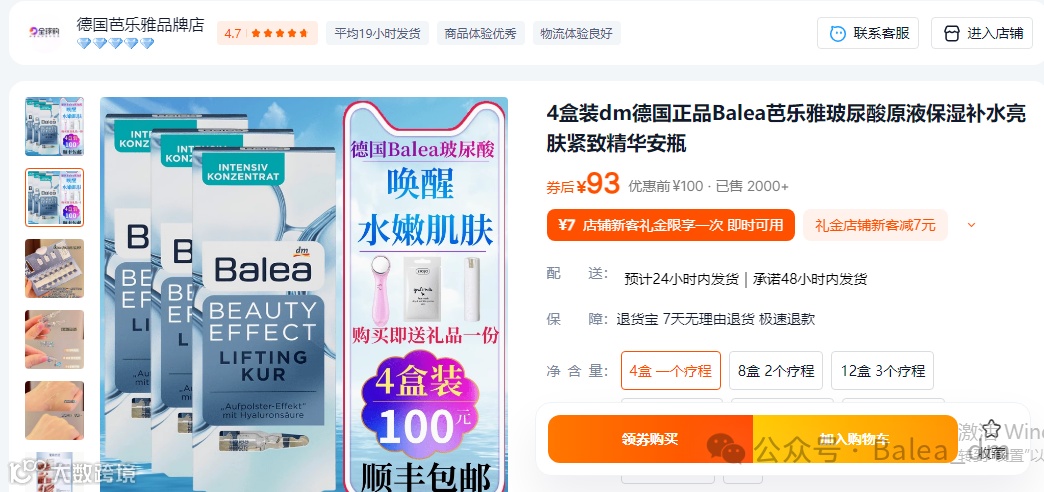
Task: Select the 12盒 3个疗程 option
Action: click(882, 370)
